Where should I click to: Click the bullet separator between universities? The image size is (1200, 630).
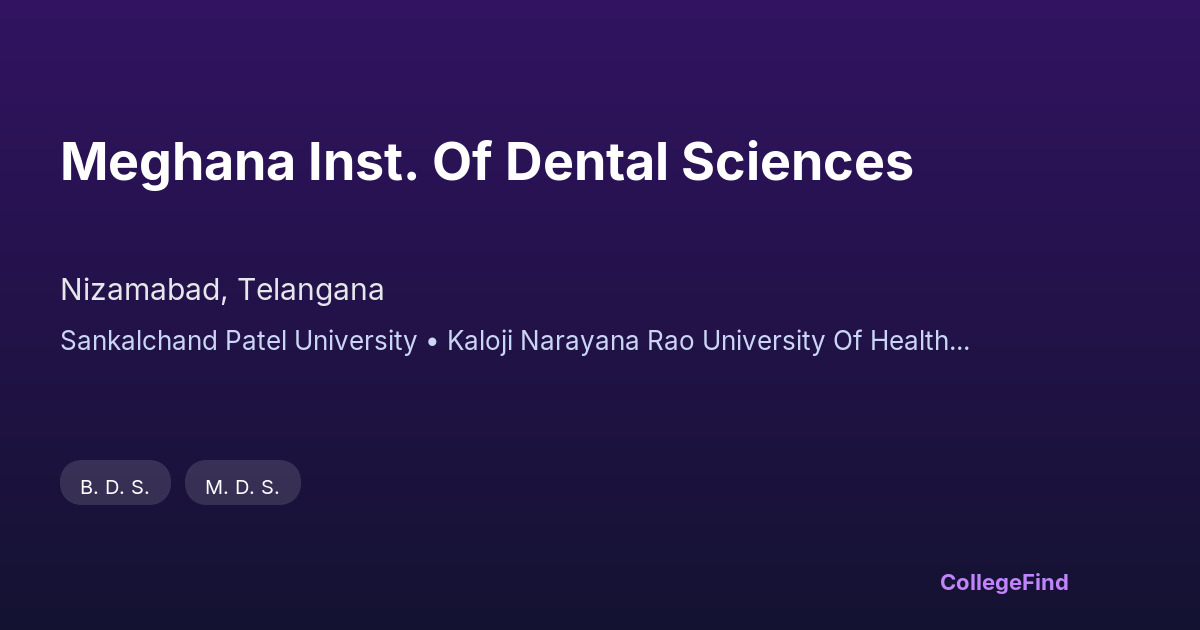click(x=432, y=342)
